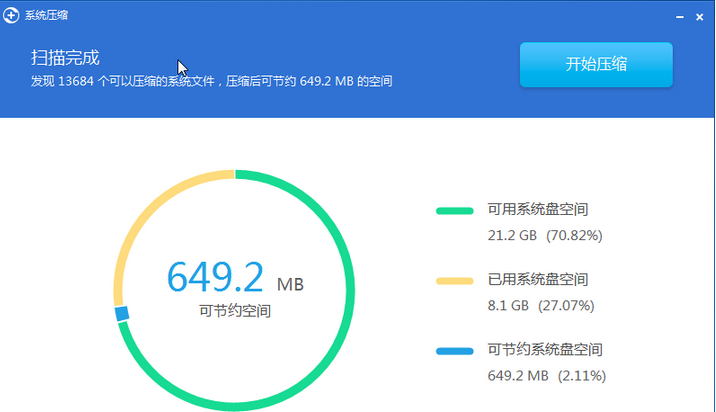Viewport: 716px width, 412px height.
Task: Click the yellow 已用系统盘空间 legend swatch
Action: [454, 281]
